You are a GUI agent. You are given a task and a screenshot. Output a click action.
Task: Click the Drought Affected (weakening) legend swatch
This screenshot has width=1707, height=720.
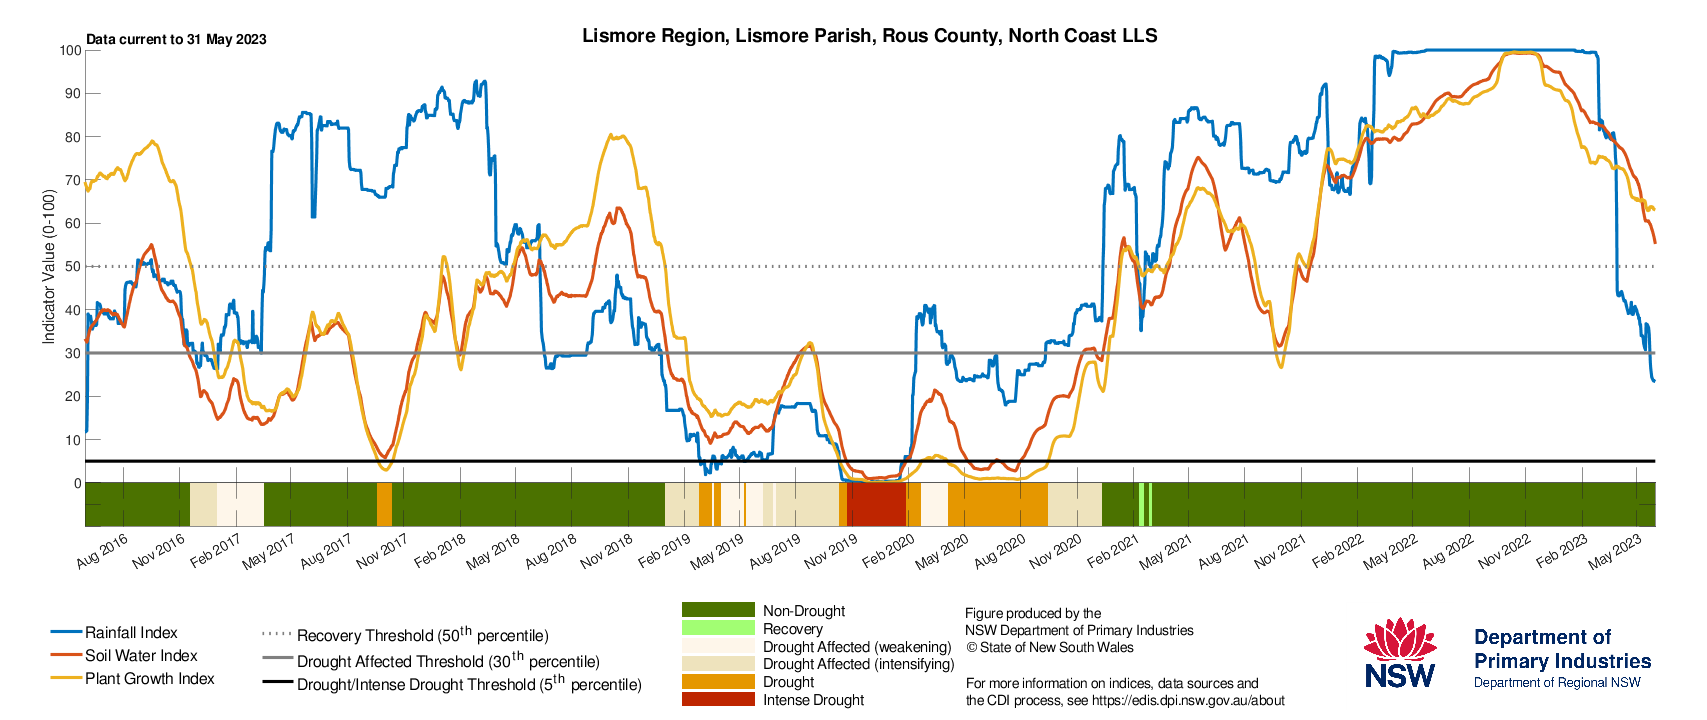pos(718,646)
